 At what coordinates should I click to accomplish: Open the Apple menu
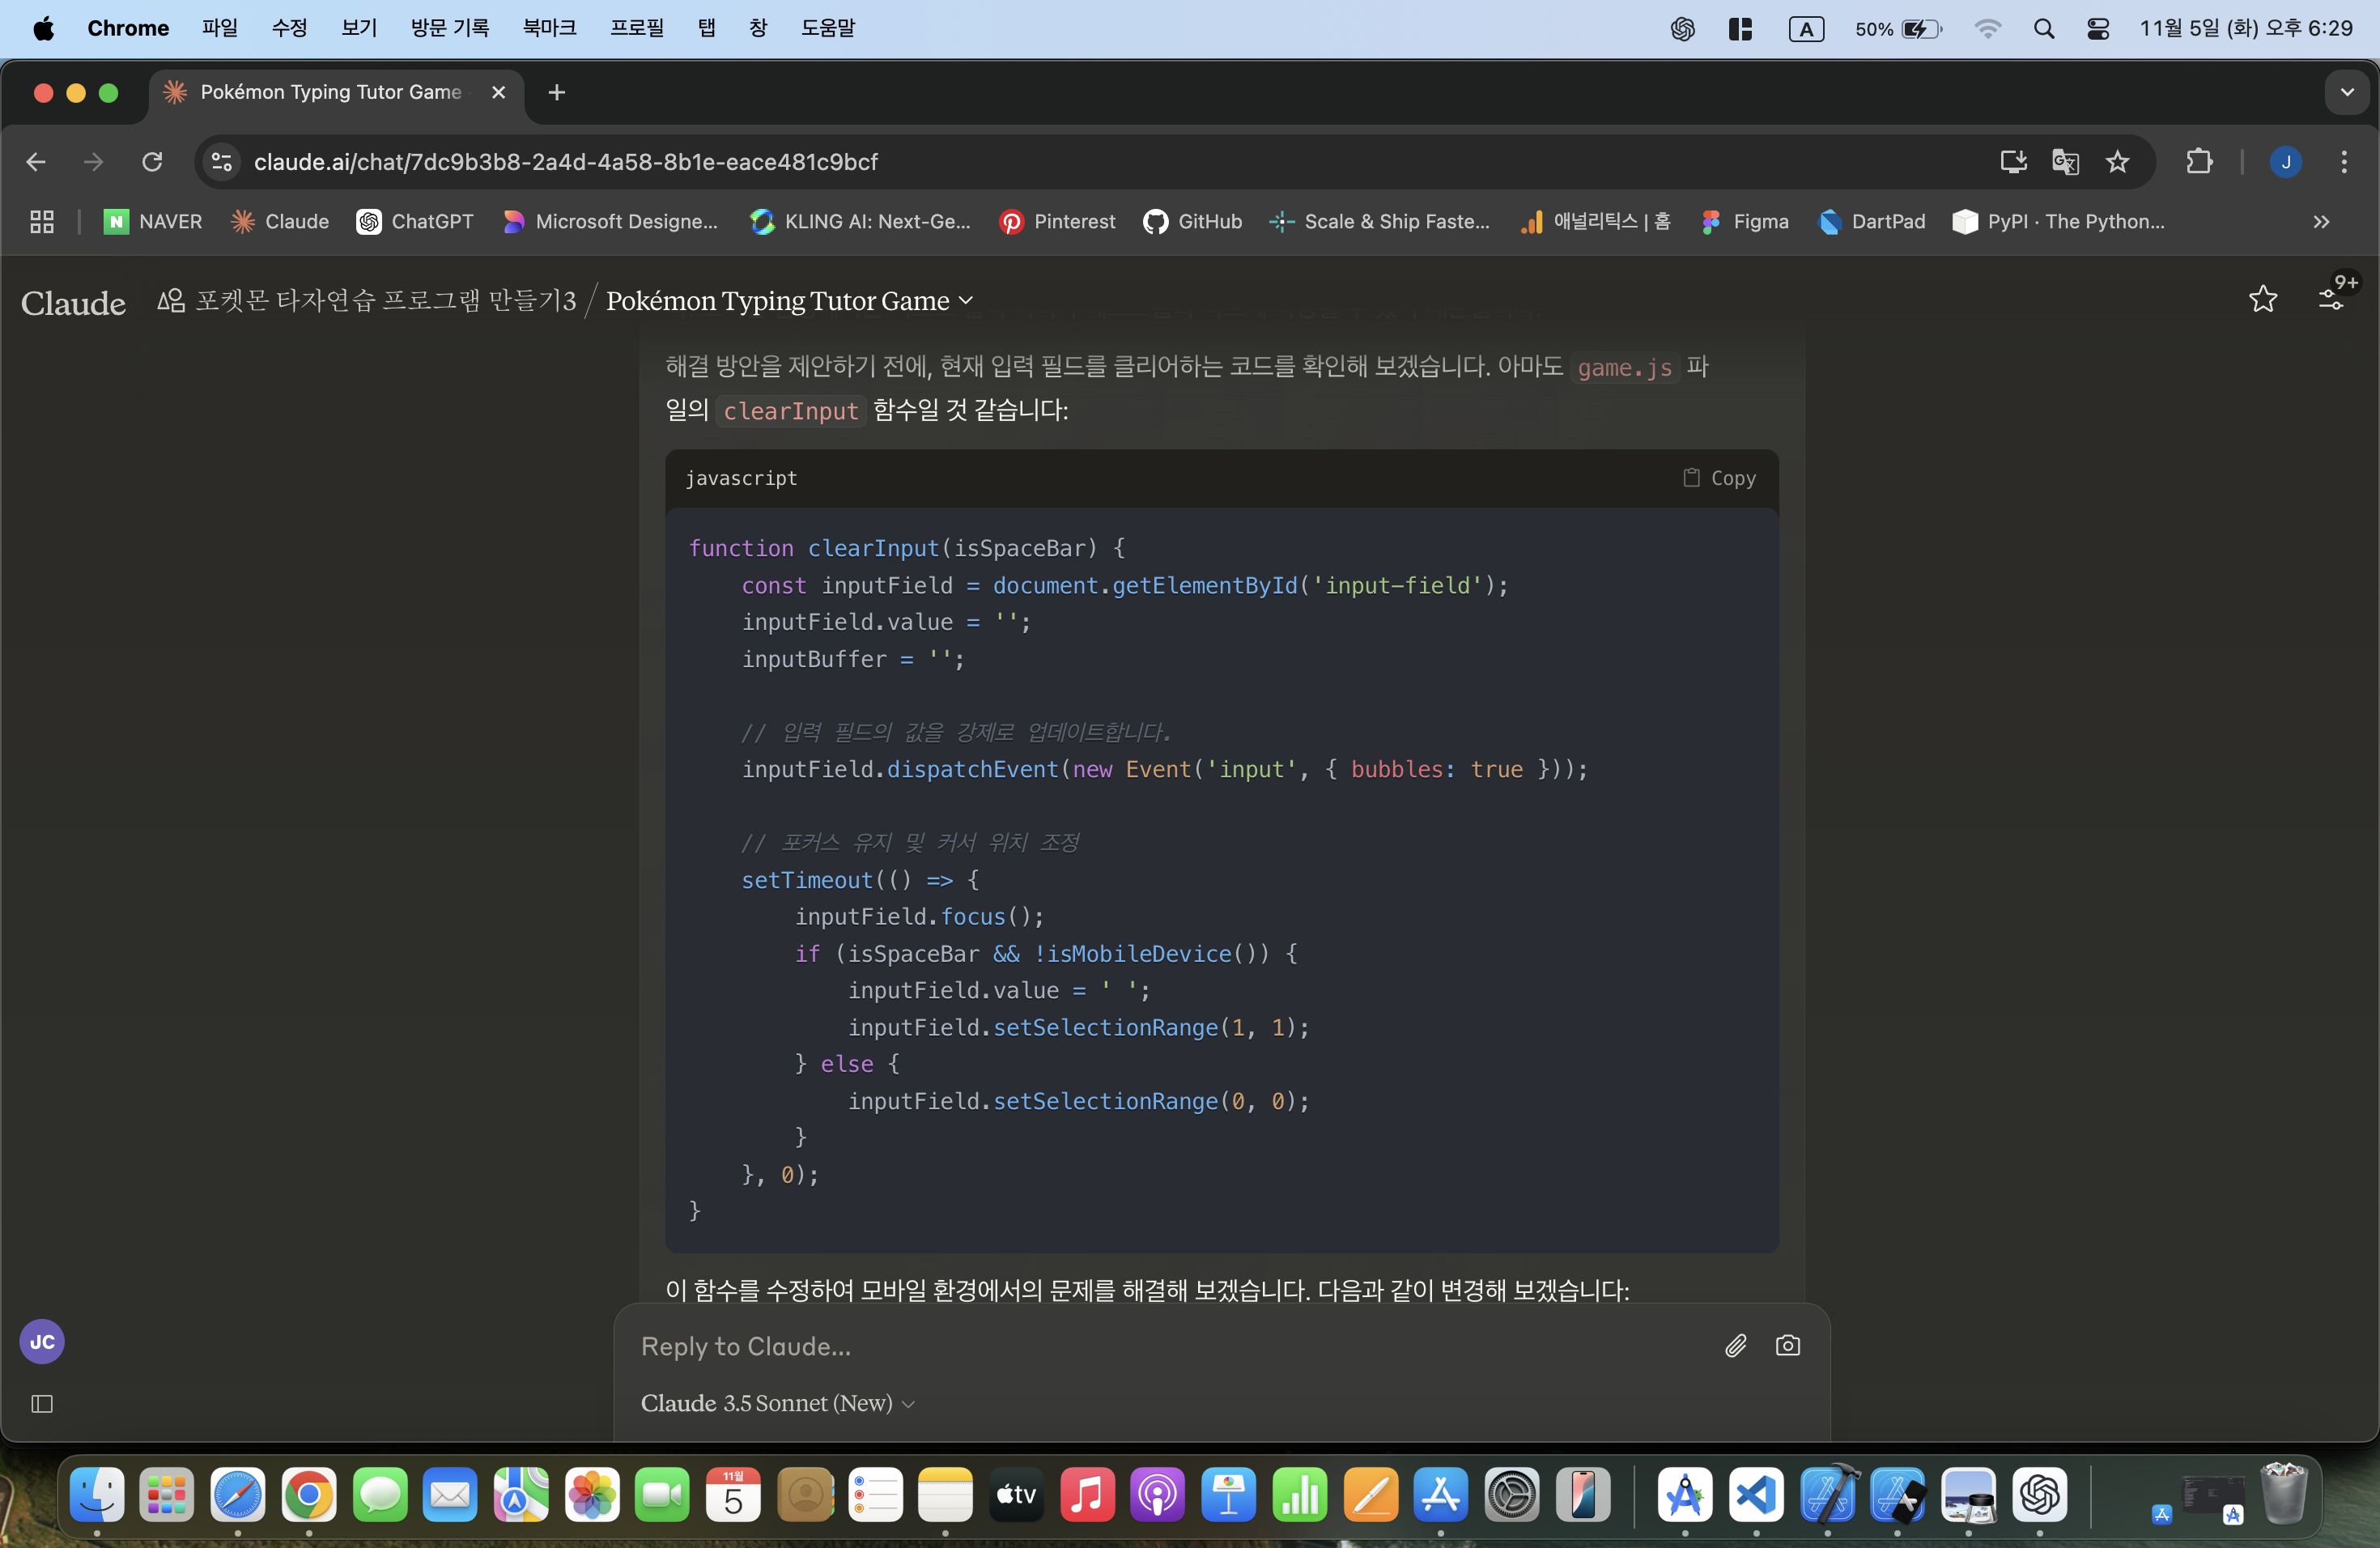(43, 28)
